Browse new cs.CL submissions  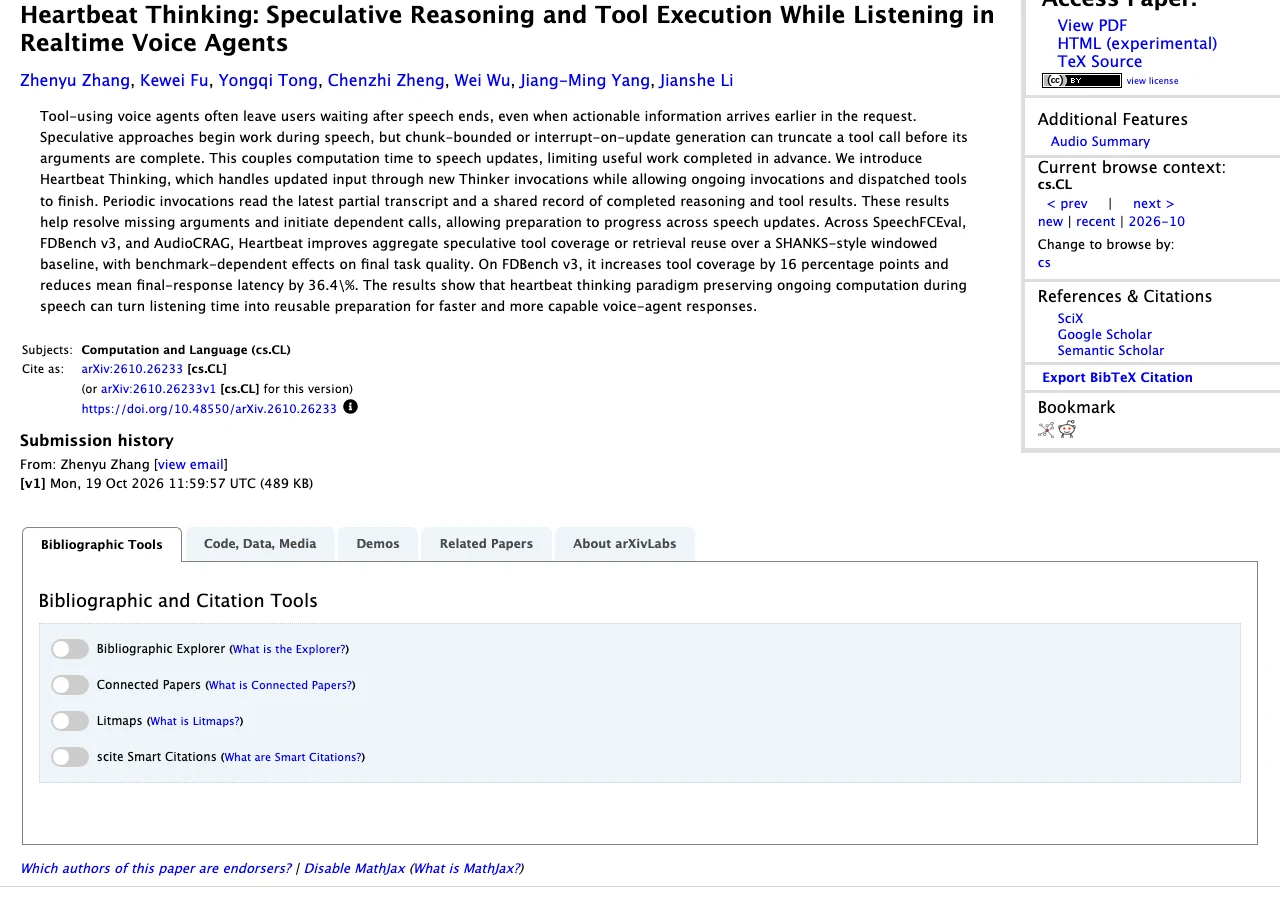click(1050, 222)
